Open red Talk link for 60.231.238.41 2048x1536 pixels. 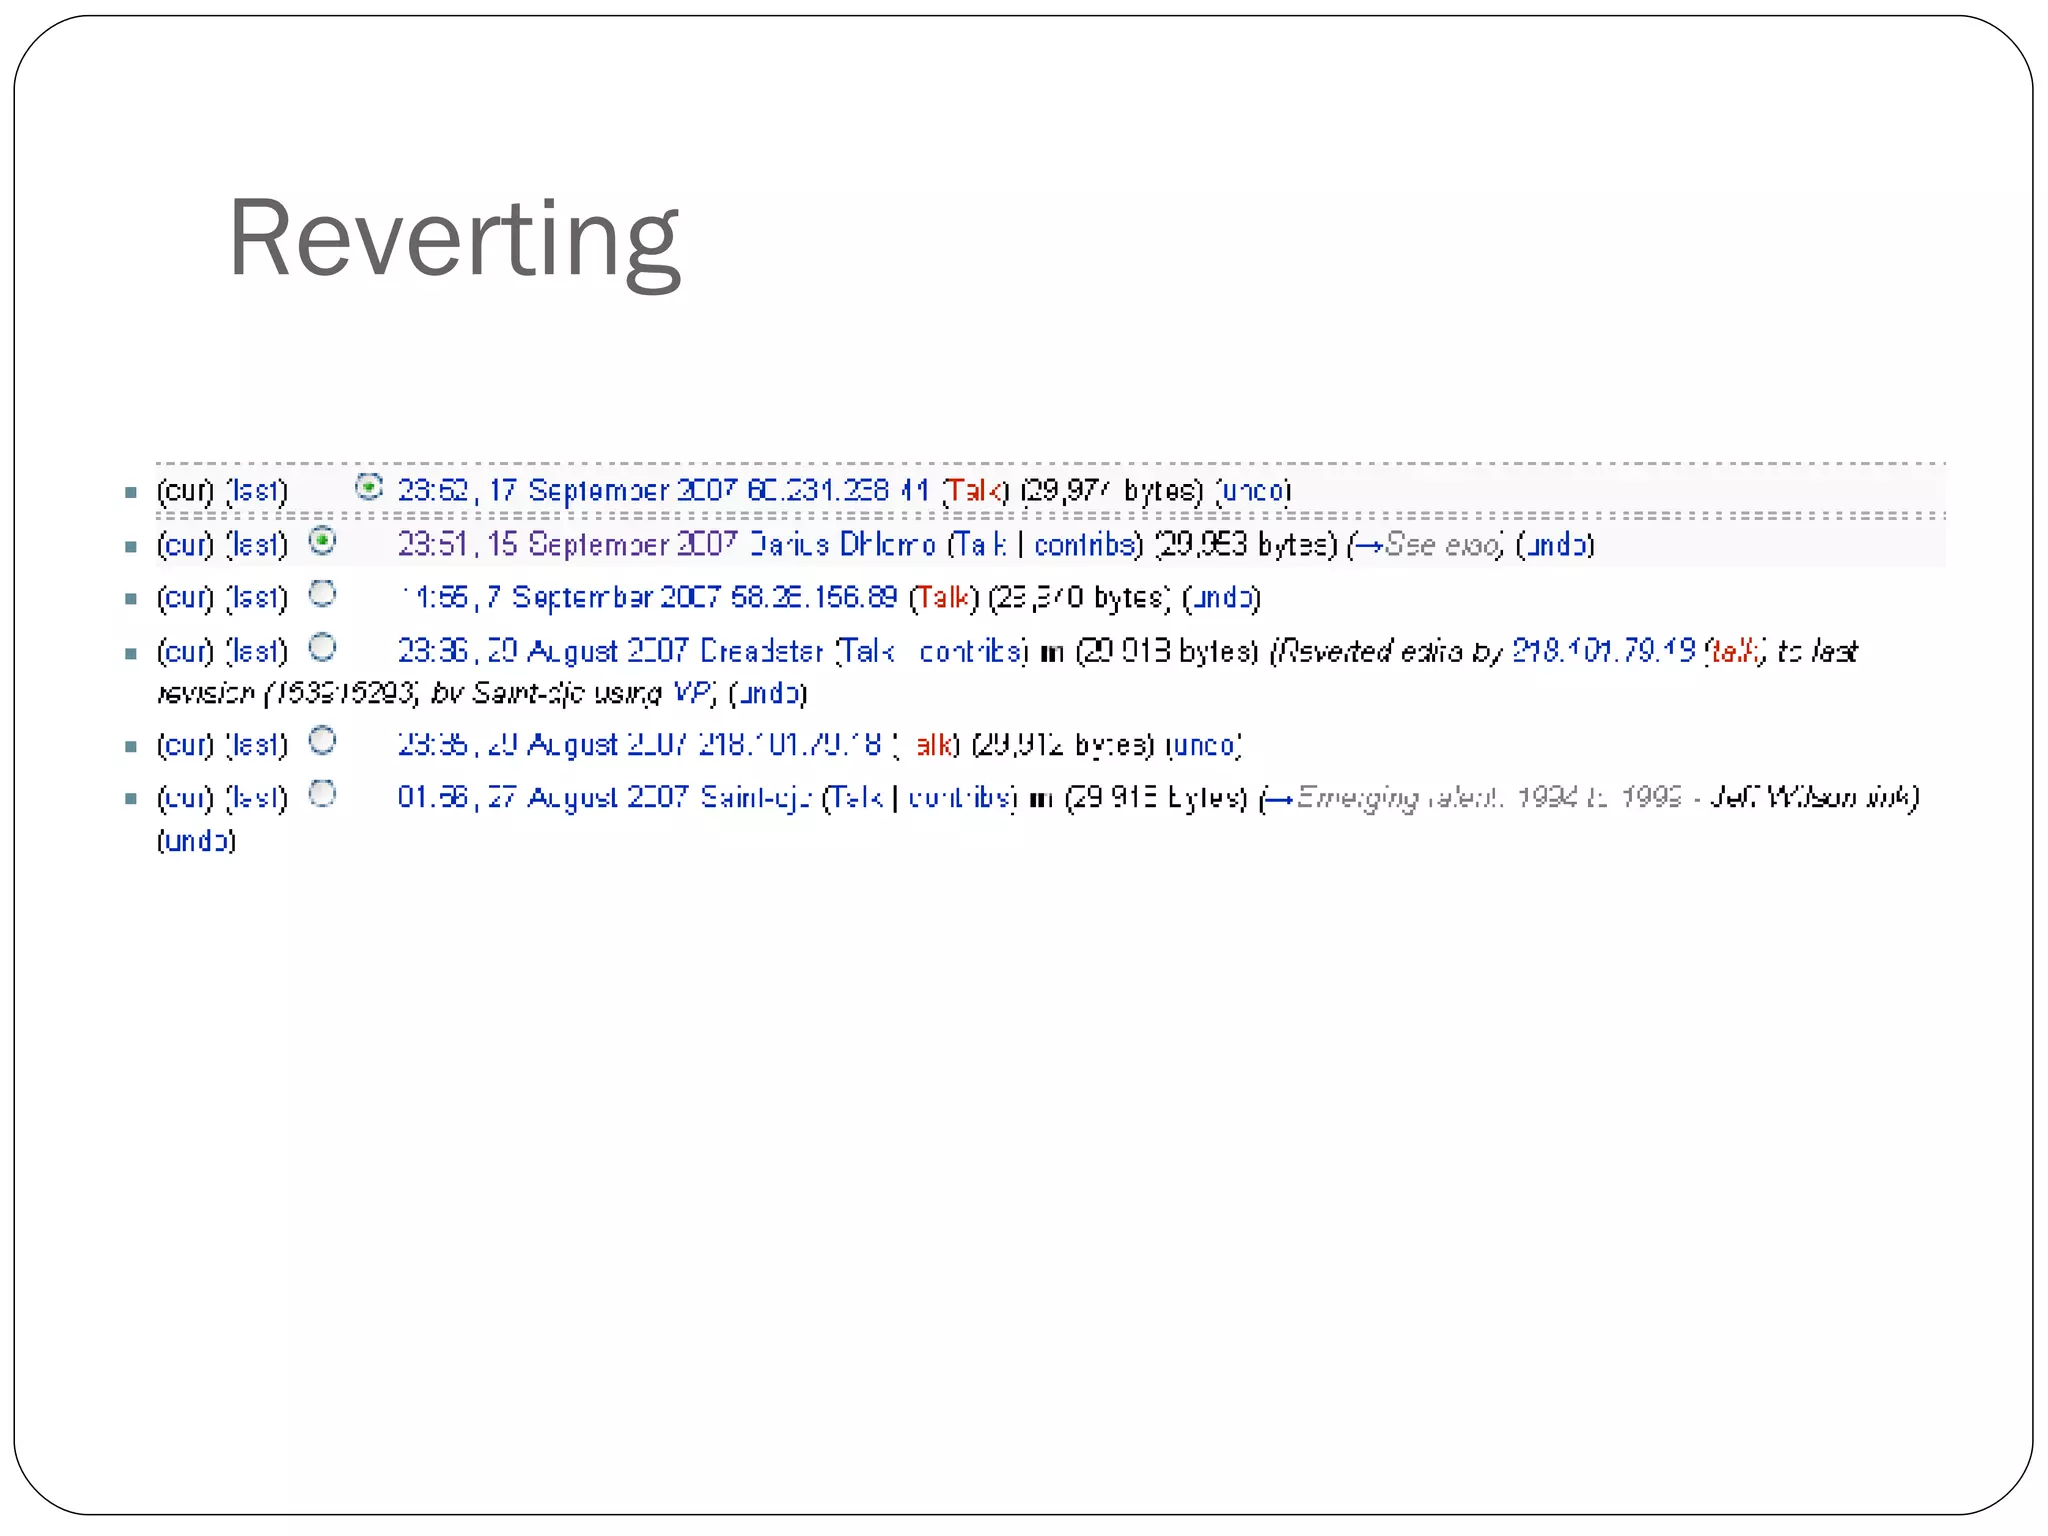pyautogui.click(x=973, y=490)
